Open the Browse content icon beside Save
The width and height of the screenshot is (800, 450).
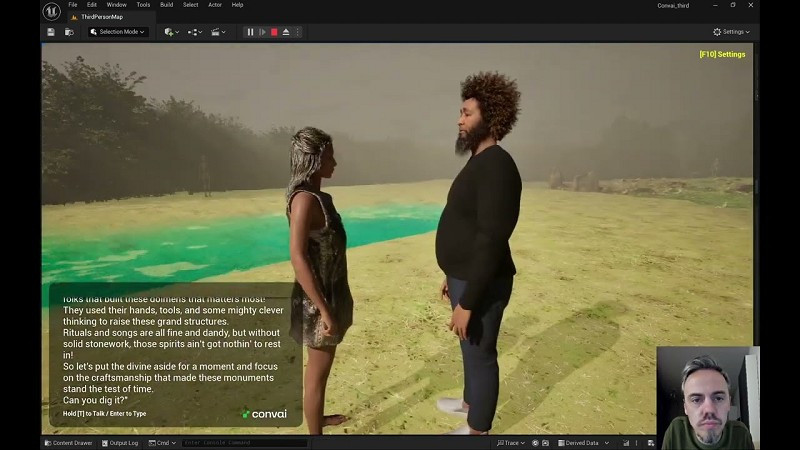(x=69, y=32)
